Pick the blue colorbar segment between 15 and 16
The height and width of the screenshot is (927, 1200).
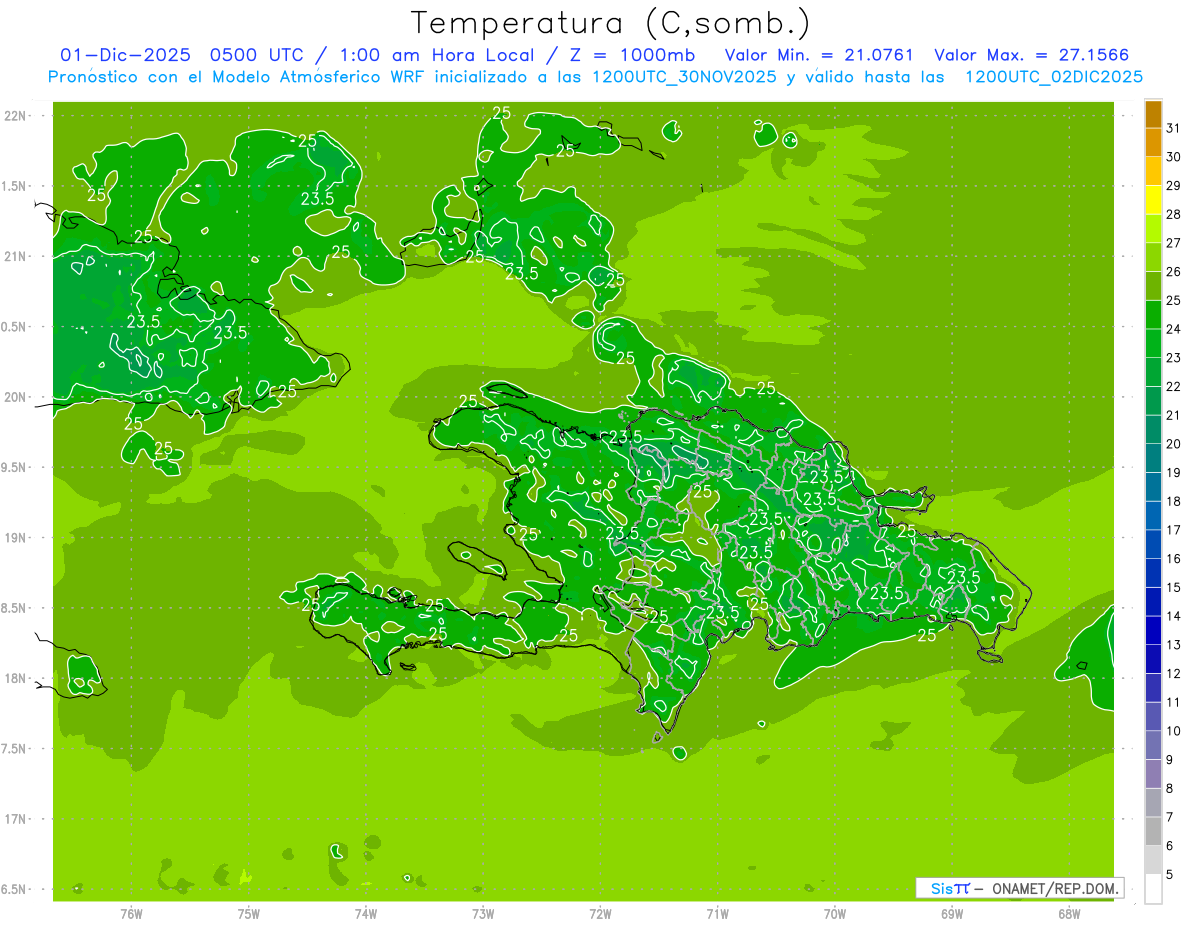tap(1153, 573)
